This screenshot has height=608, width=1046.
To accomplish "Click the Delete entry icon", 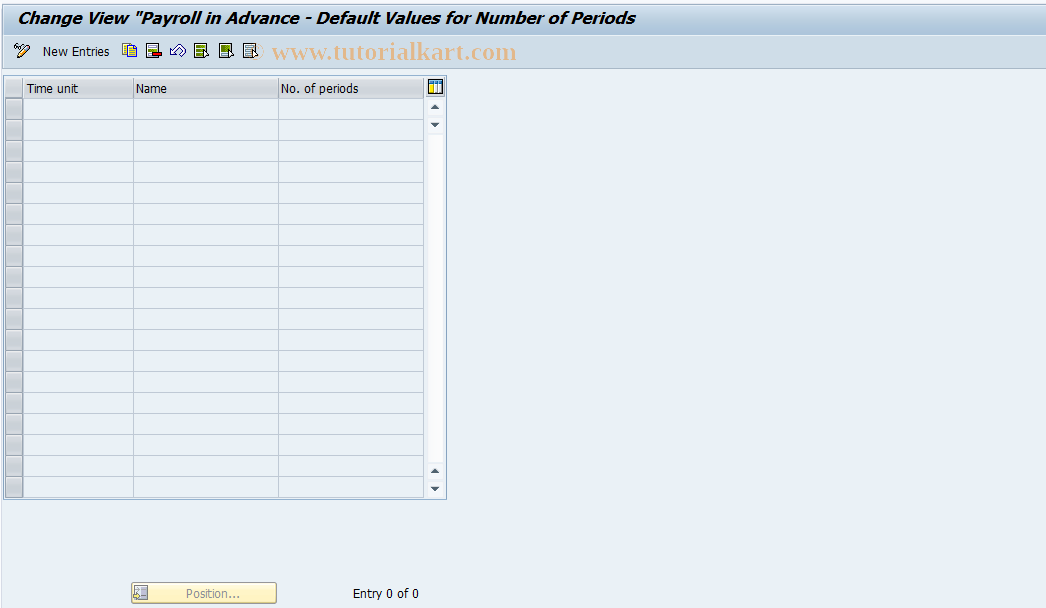I will 153,51.
